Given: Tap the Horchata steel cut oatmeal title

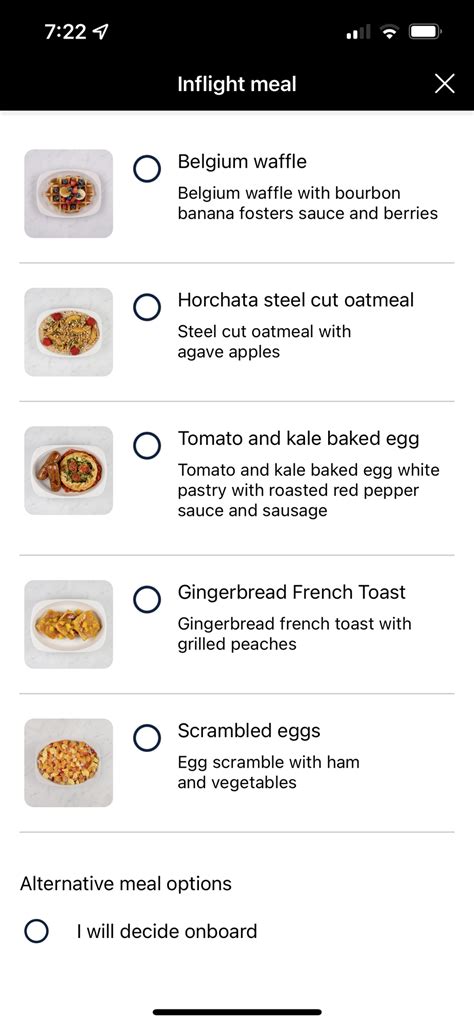Looking at the screenshot, I should pyautogui.click(x=296, y=300).
